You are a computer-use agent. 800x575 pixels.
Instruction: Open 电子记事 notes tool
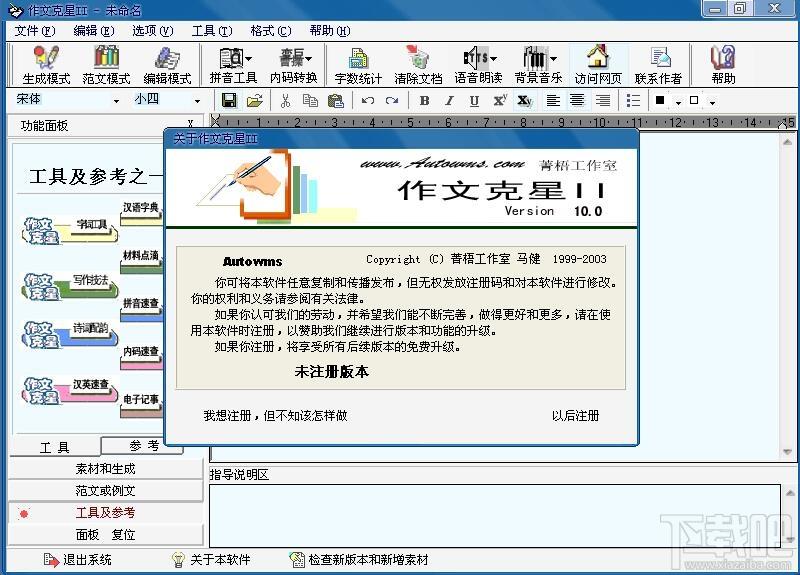pyautogui.click(x=141, y=404)
